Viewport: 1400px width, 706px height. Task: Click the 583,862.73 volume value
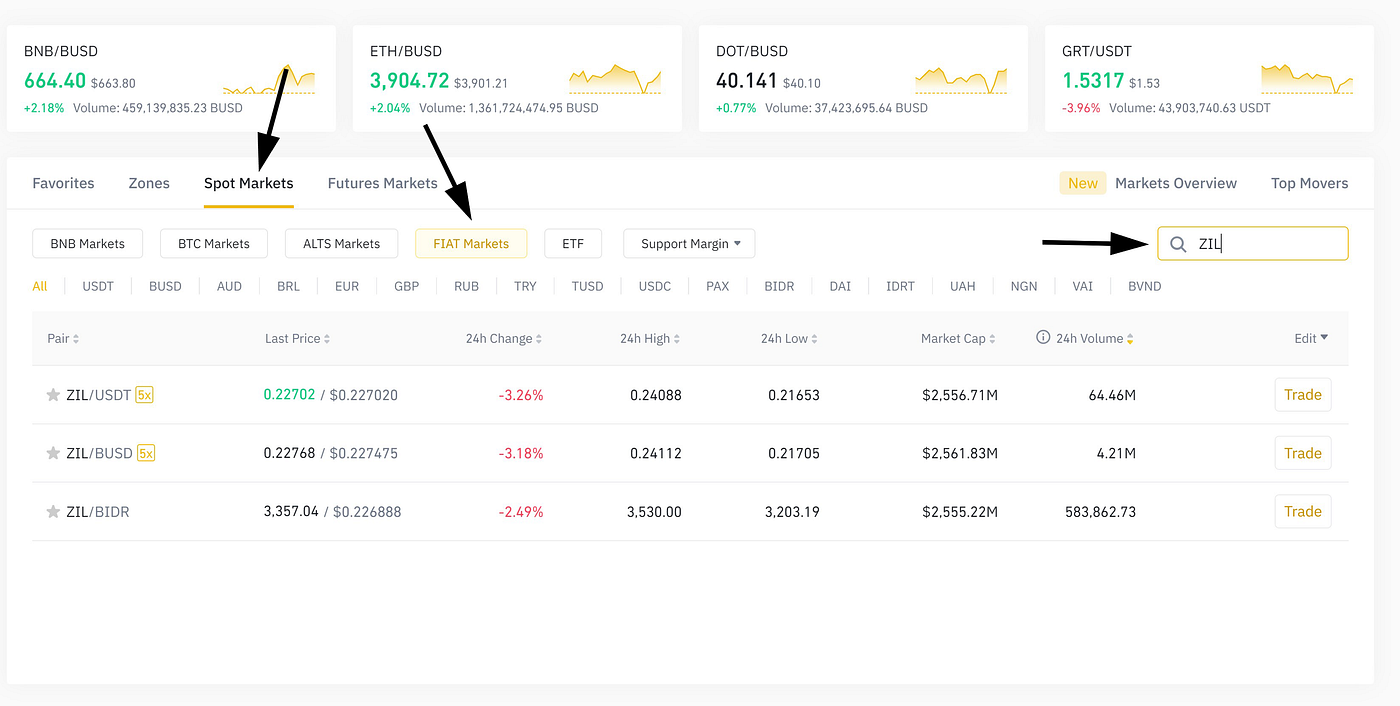coord(1100,512)
